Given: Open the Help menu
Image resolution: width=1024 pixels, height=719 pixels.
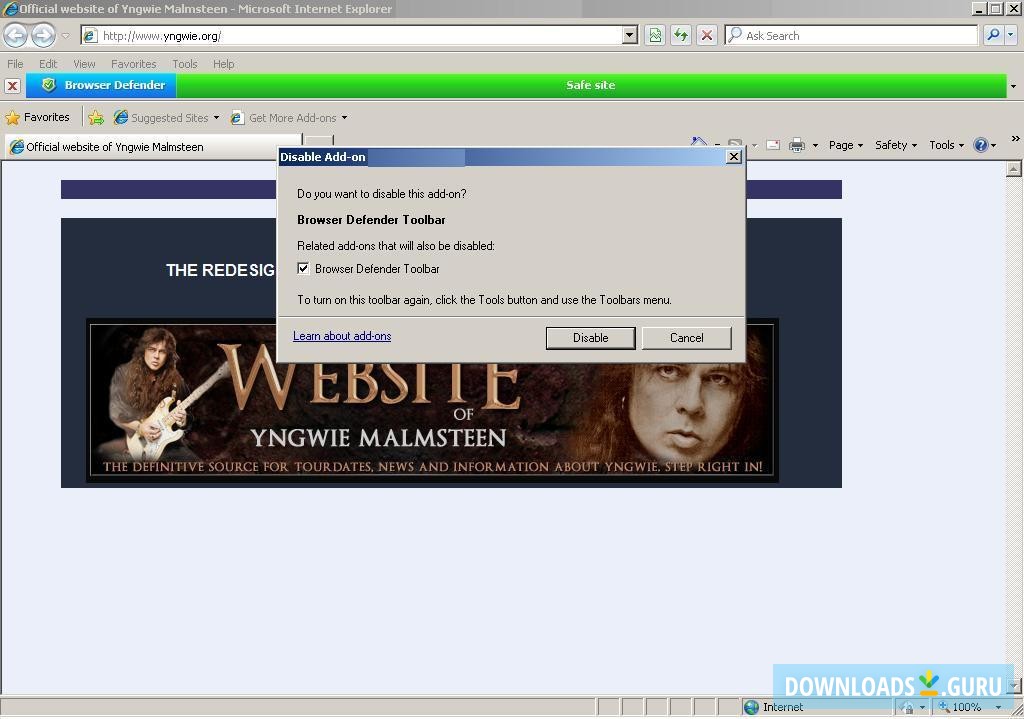Looking at the screenshot, I should [x=223, y=64].
